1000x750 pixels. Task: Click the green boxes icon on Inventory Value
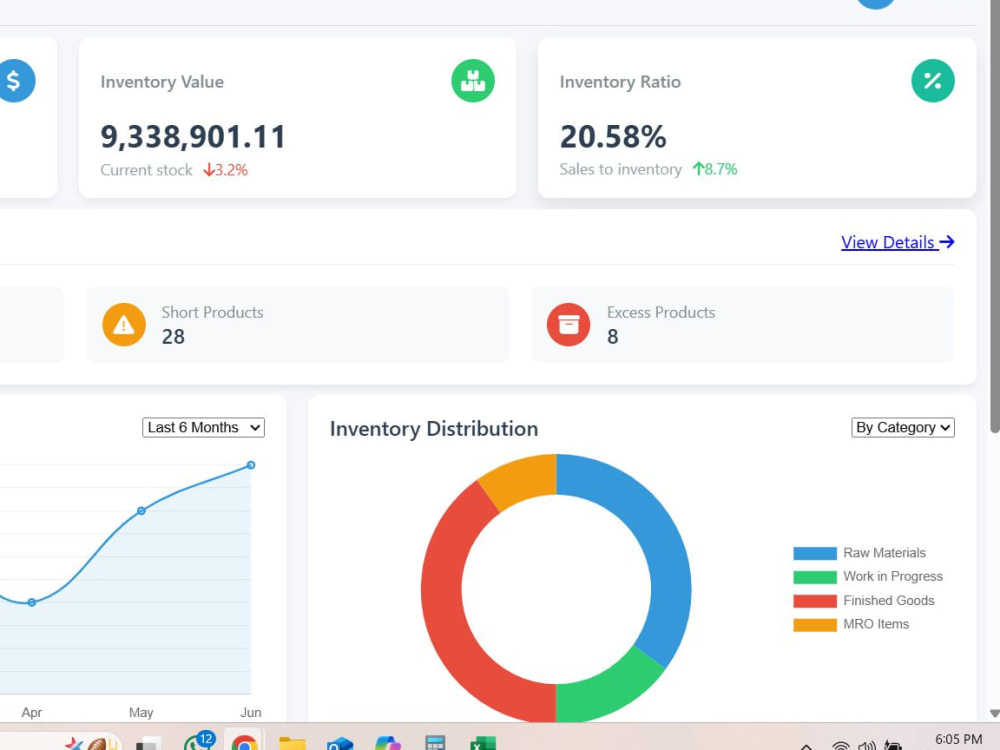click(473, 81)
